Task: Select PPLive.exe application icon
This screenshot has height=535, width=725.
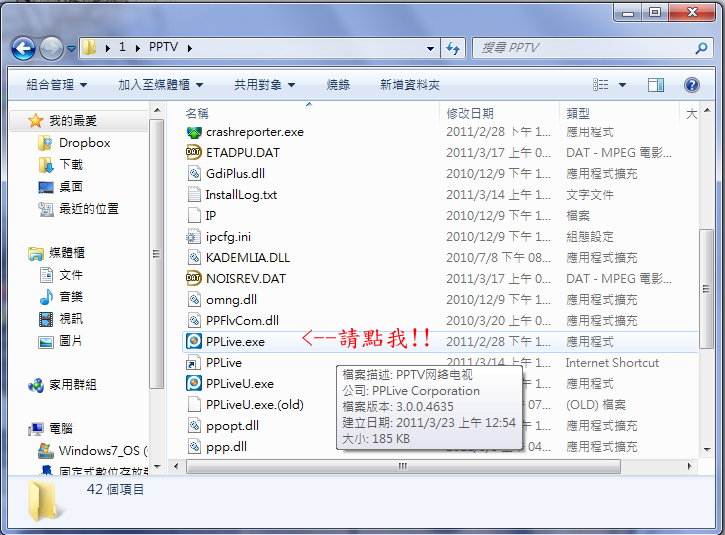Action: tap(194, 342)
